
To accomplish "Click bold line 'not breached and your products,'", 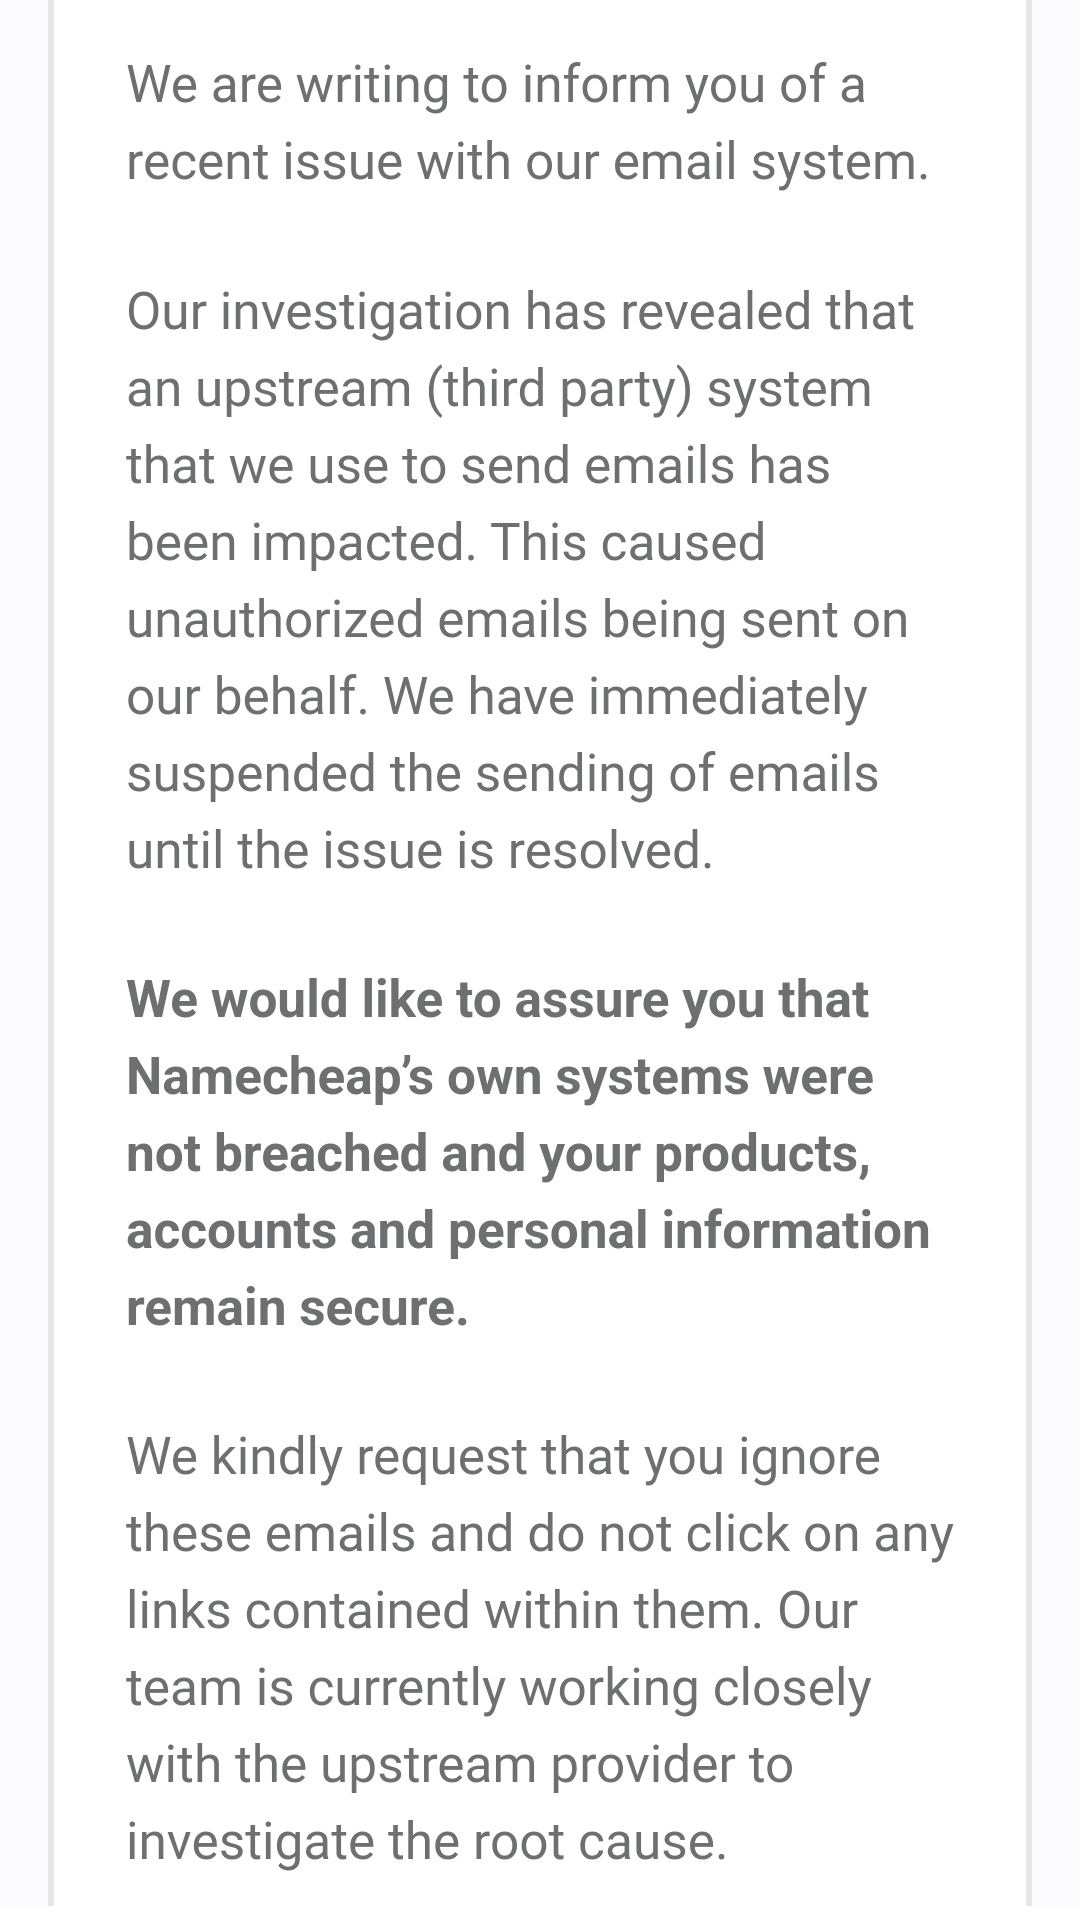I will 498,1154.
